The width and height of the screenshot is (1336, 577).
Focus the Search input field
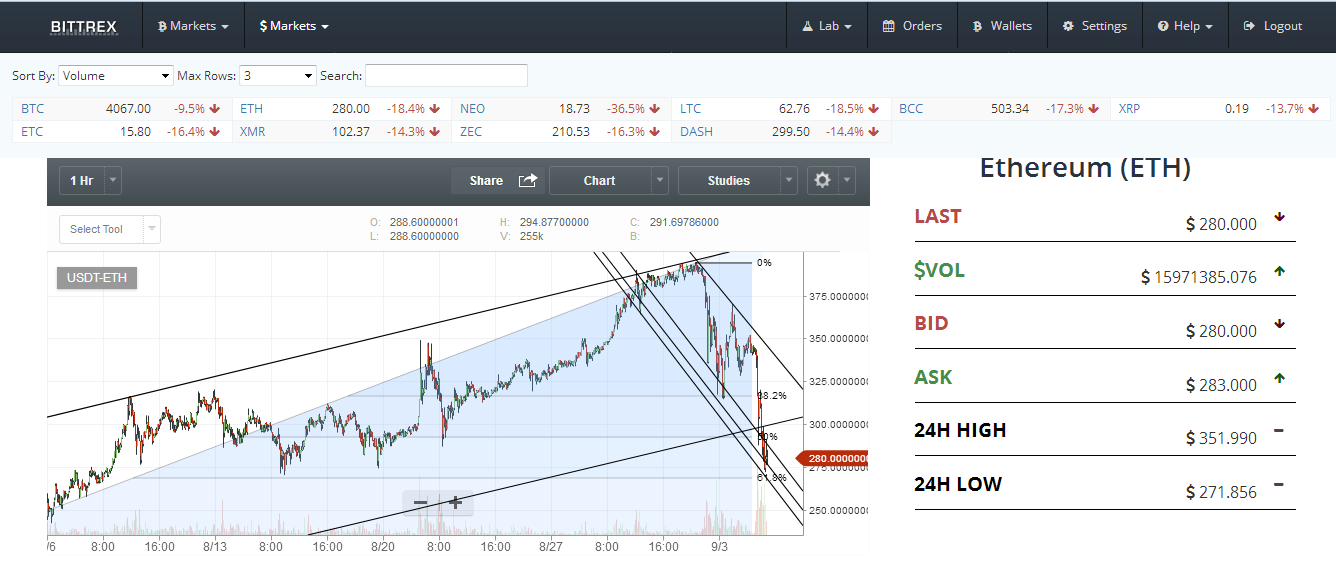click(446, 75)
